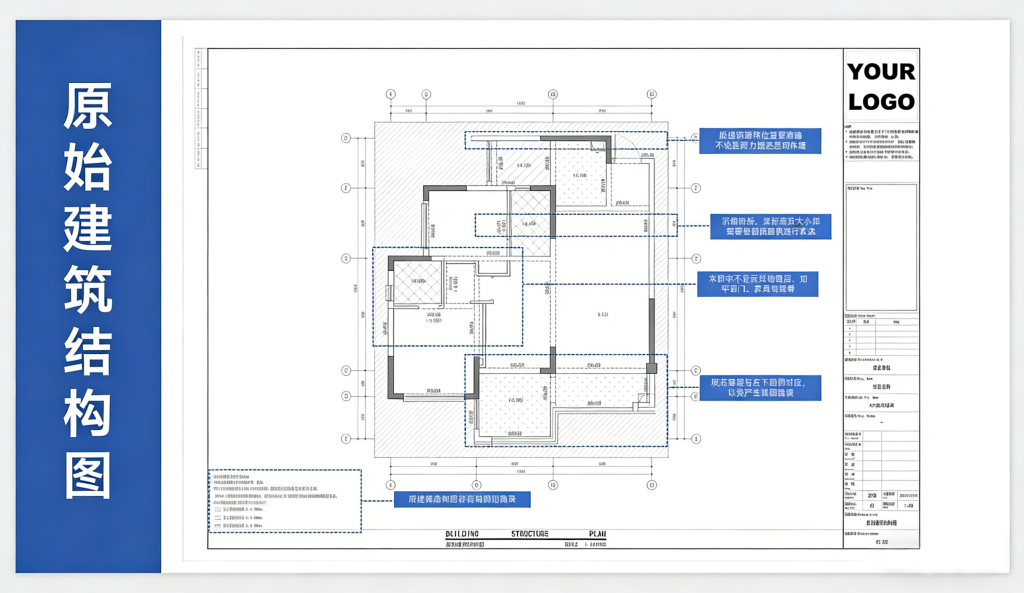This screenshot has width=1024, height=593.
Task: Click the second blue callout from the top
Action: pyautogui.click(x=769, y=226)
